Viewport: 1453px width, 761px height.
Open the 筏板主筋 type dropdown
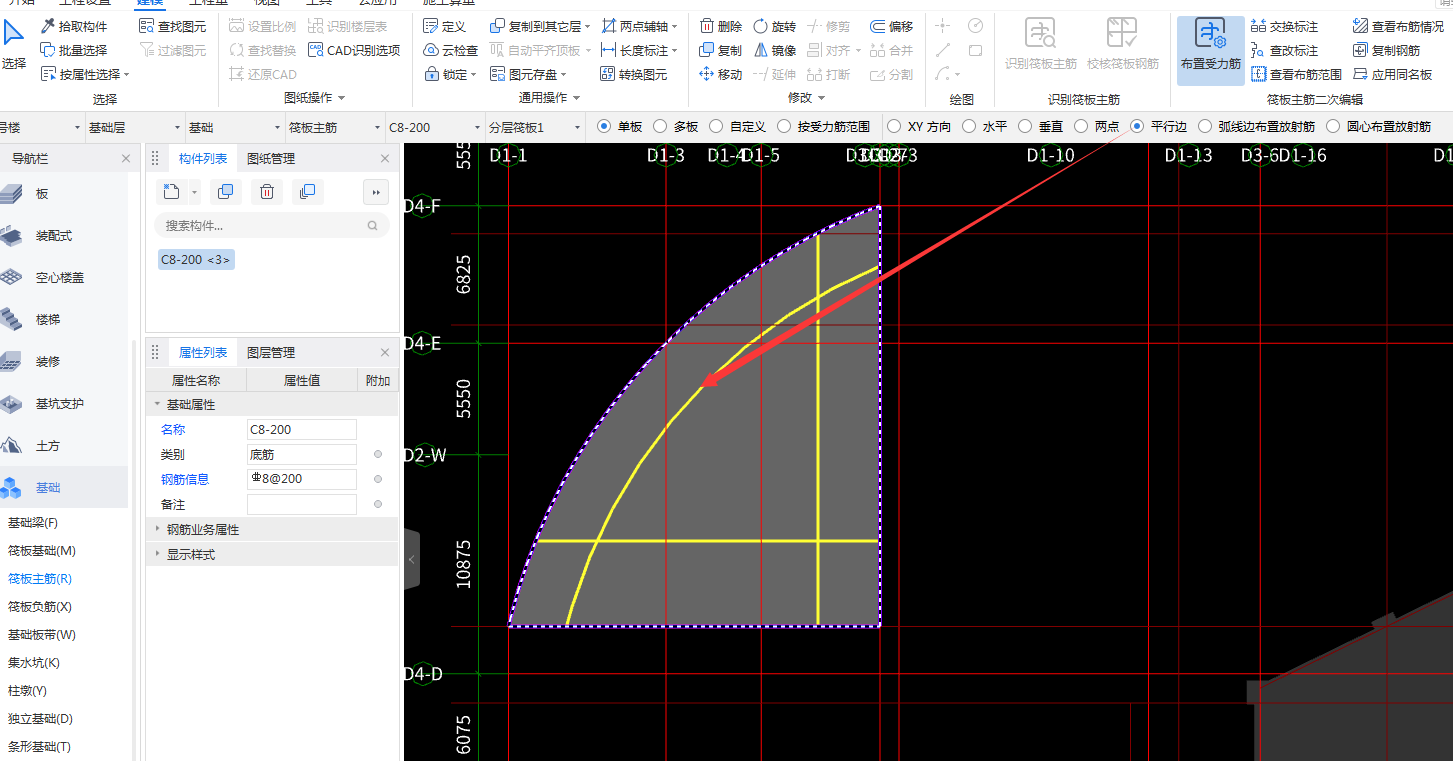point(335,127)
